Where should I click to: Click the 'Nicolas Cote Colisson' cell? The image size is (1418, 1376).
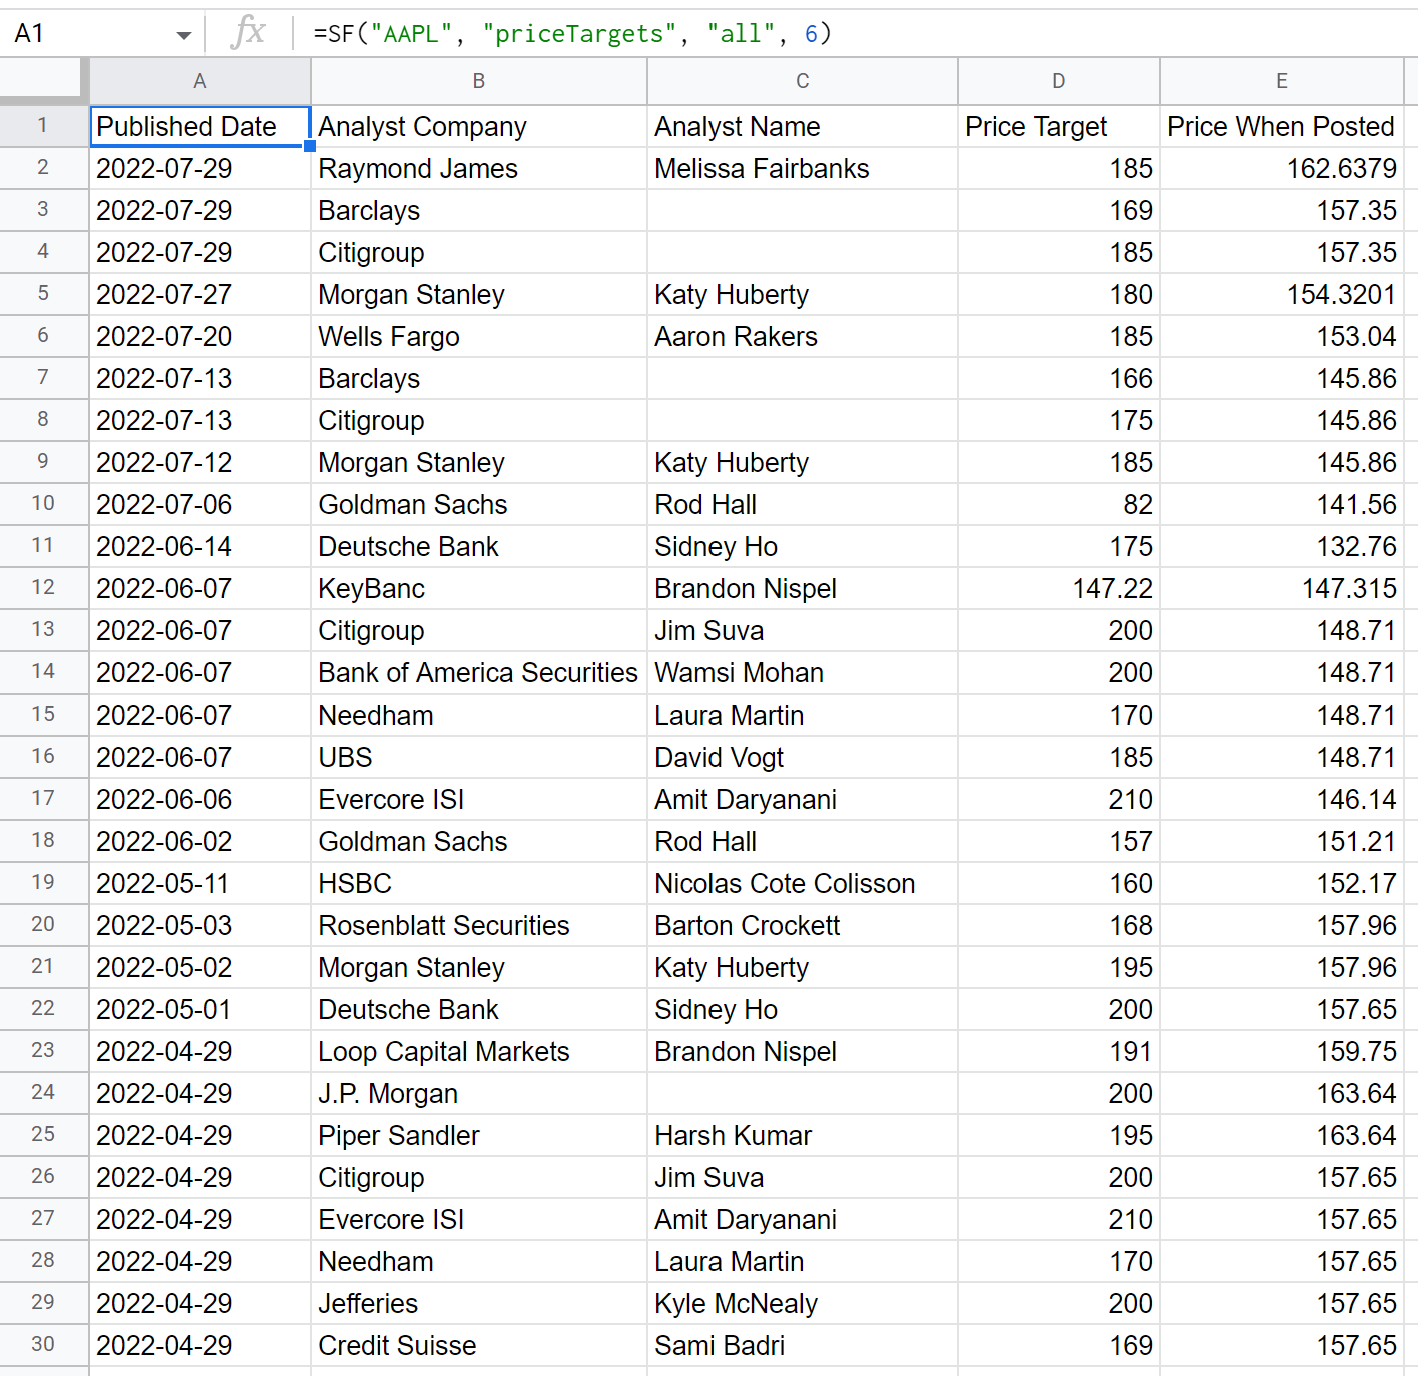coord(802,884)
